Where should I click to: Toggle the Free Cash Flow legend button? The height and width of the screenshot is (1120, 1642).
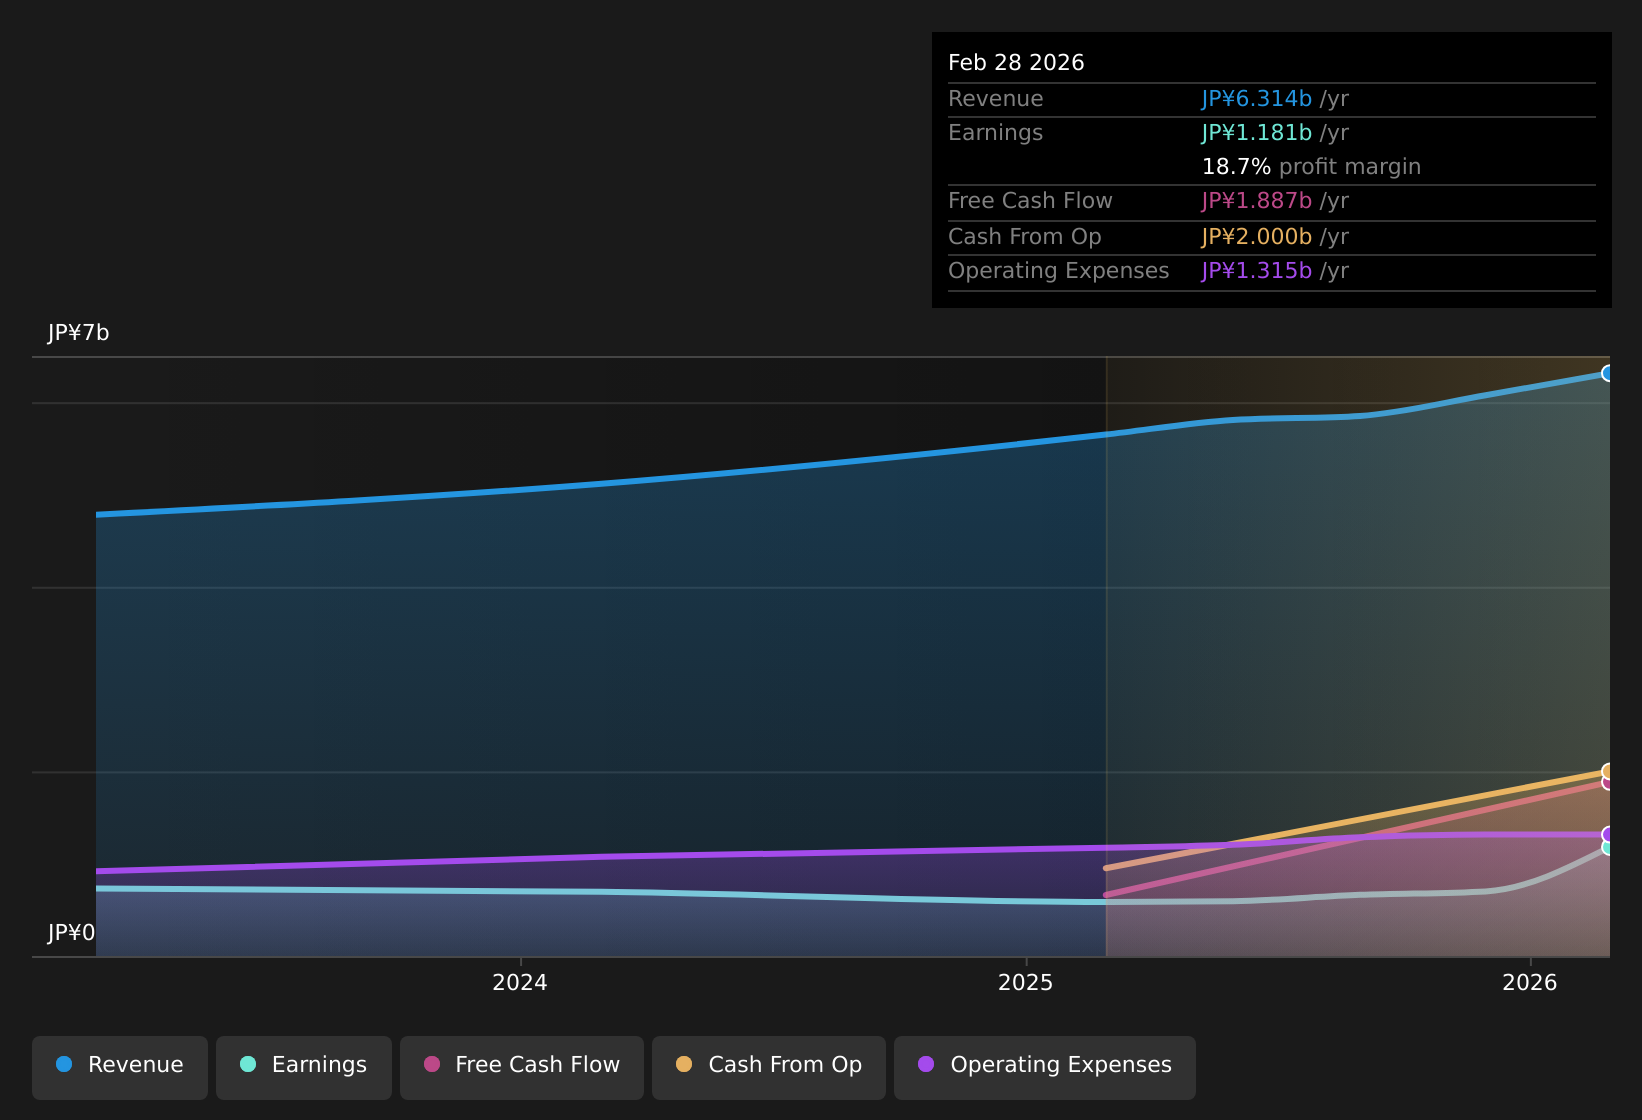point(522,1067)
